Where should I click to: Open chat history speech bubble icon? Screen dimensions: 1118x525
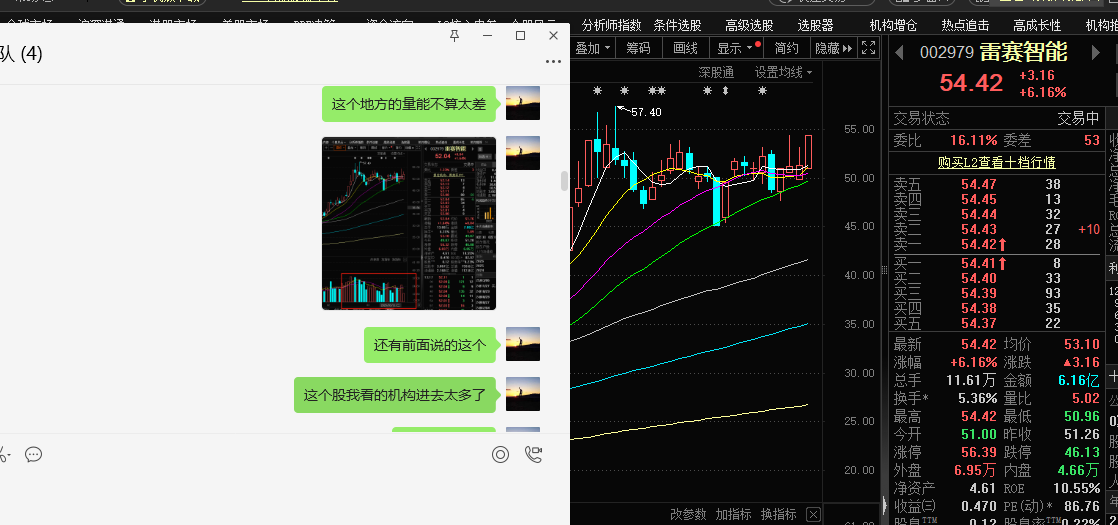point(33,455)
